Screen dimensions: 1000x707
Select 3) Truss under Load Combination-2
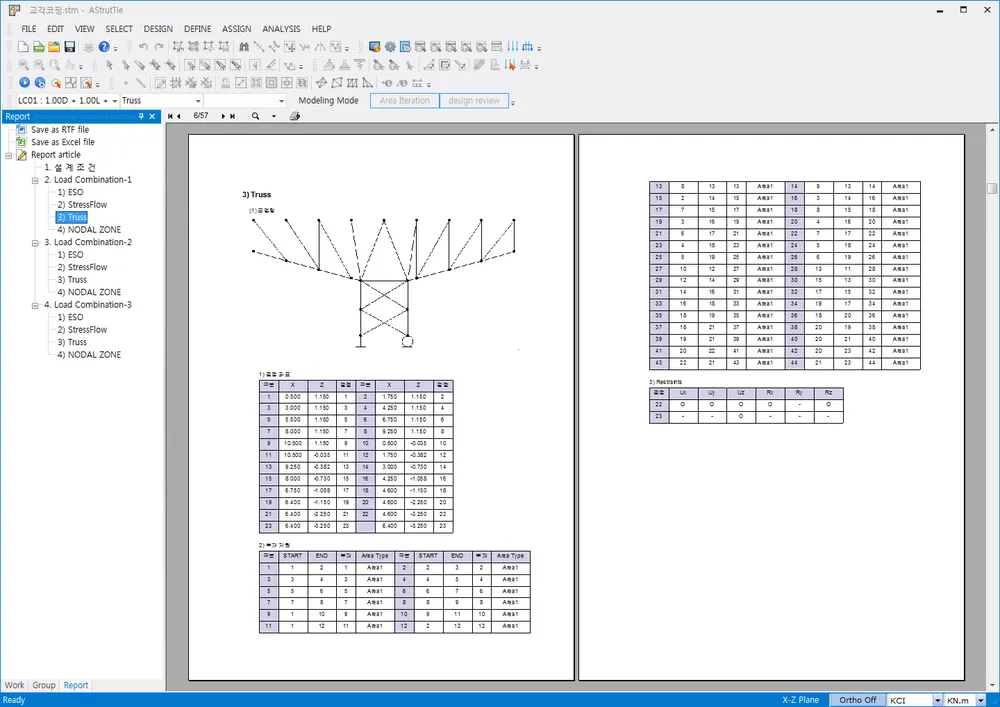coord(72,280)
